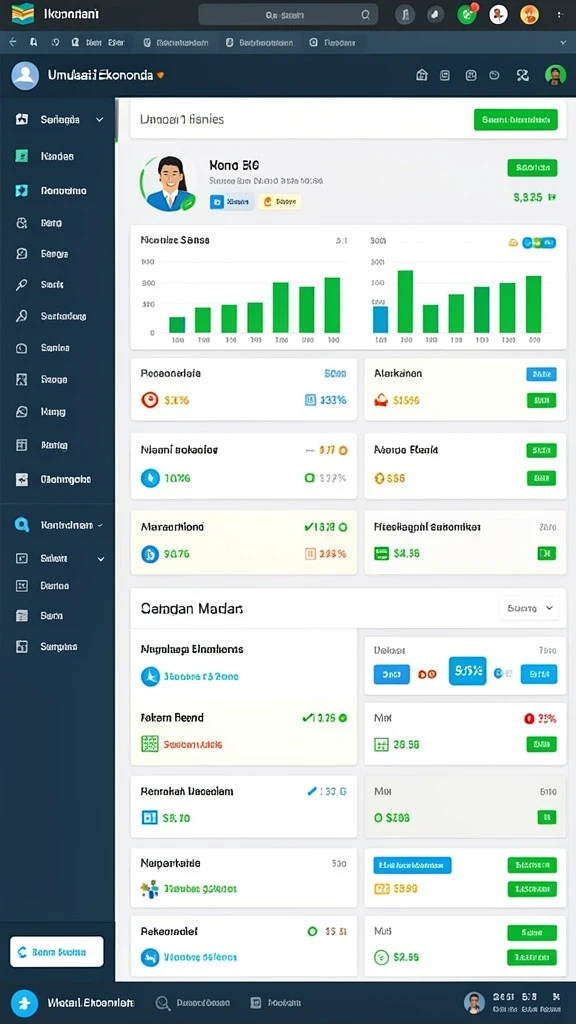Click the blue magnifier icon beside Kentndnam
The height and width of the screenshot is (1024, 576).
pyautogui.click(x=22, y=525)
